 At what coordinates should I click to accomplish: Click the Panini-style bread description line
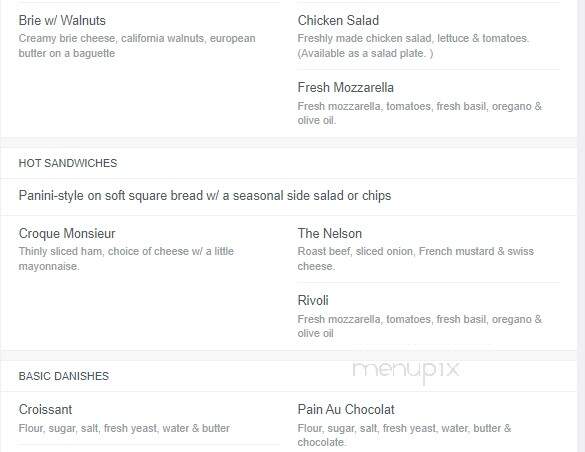205,196
